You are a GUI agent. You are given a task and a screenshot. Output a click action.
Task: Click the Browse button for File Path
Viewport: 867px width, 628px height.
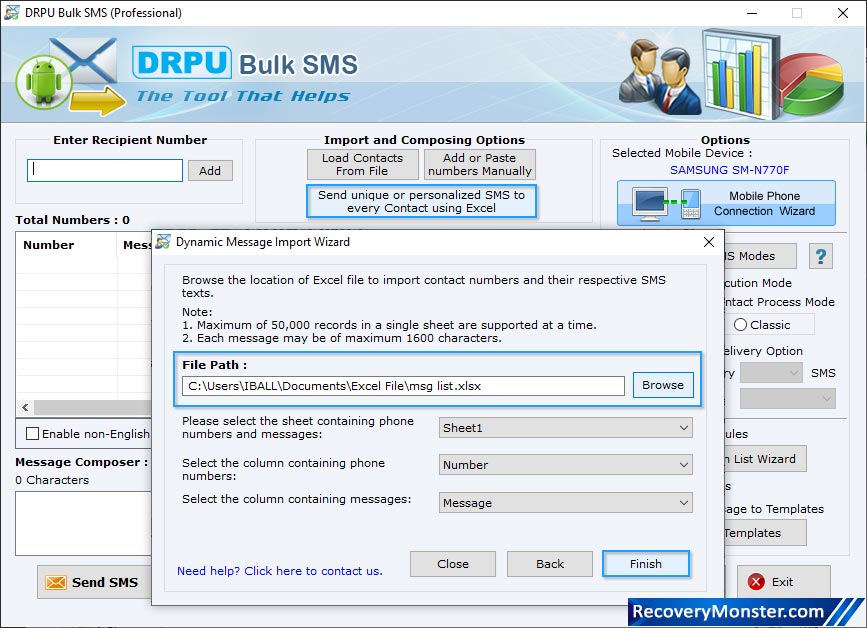tap(663, 385)
